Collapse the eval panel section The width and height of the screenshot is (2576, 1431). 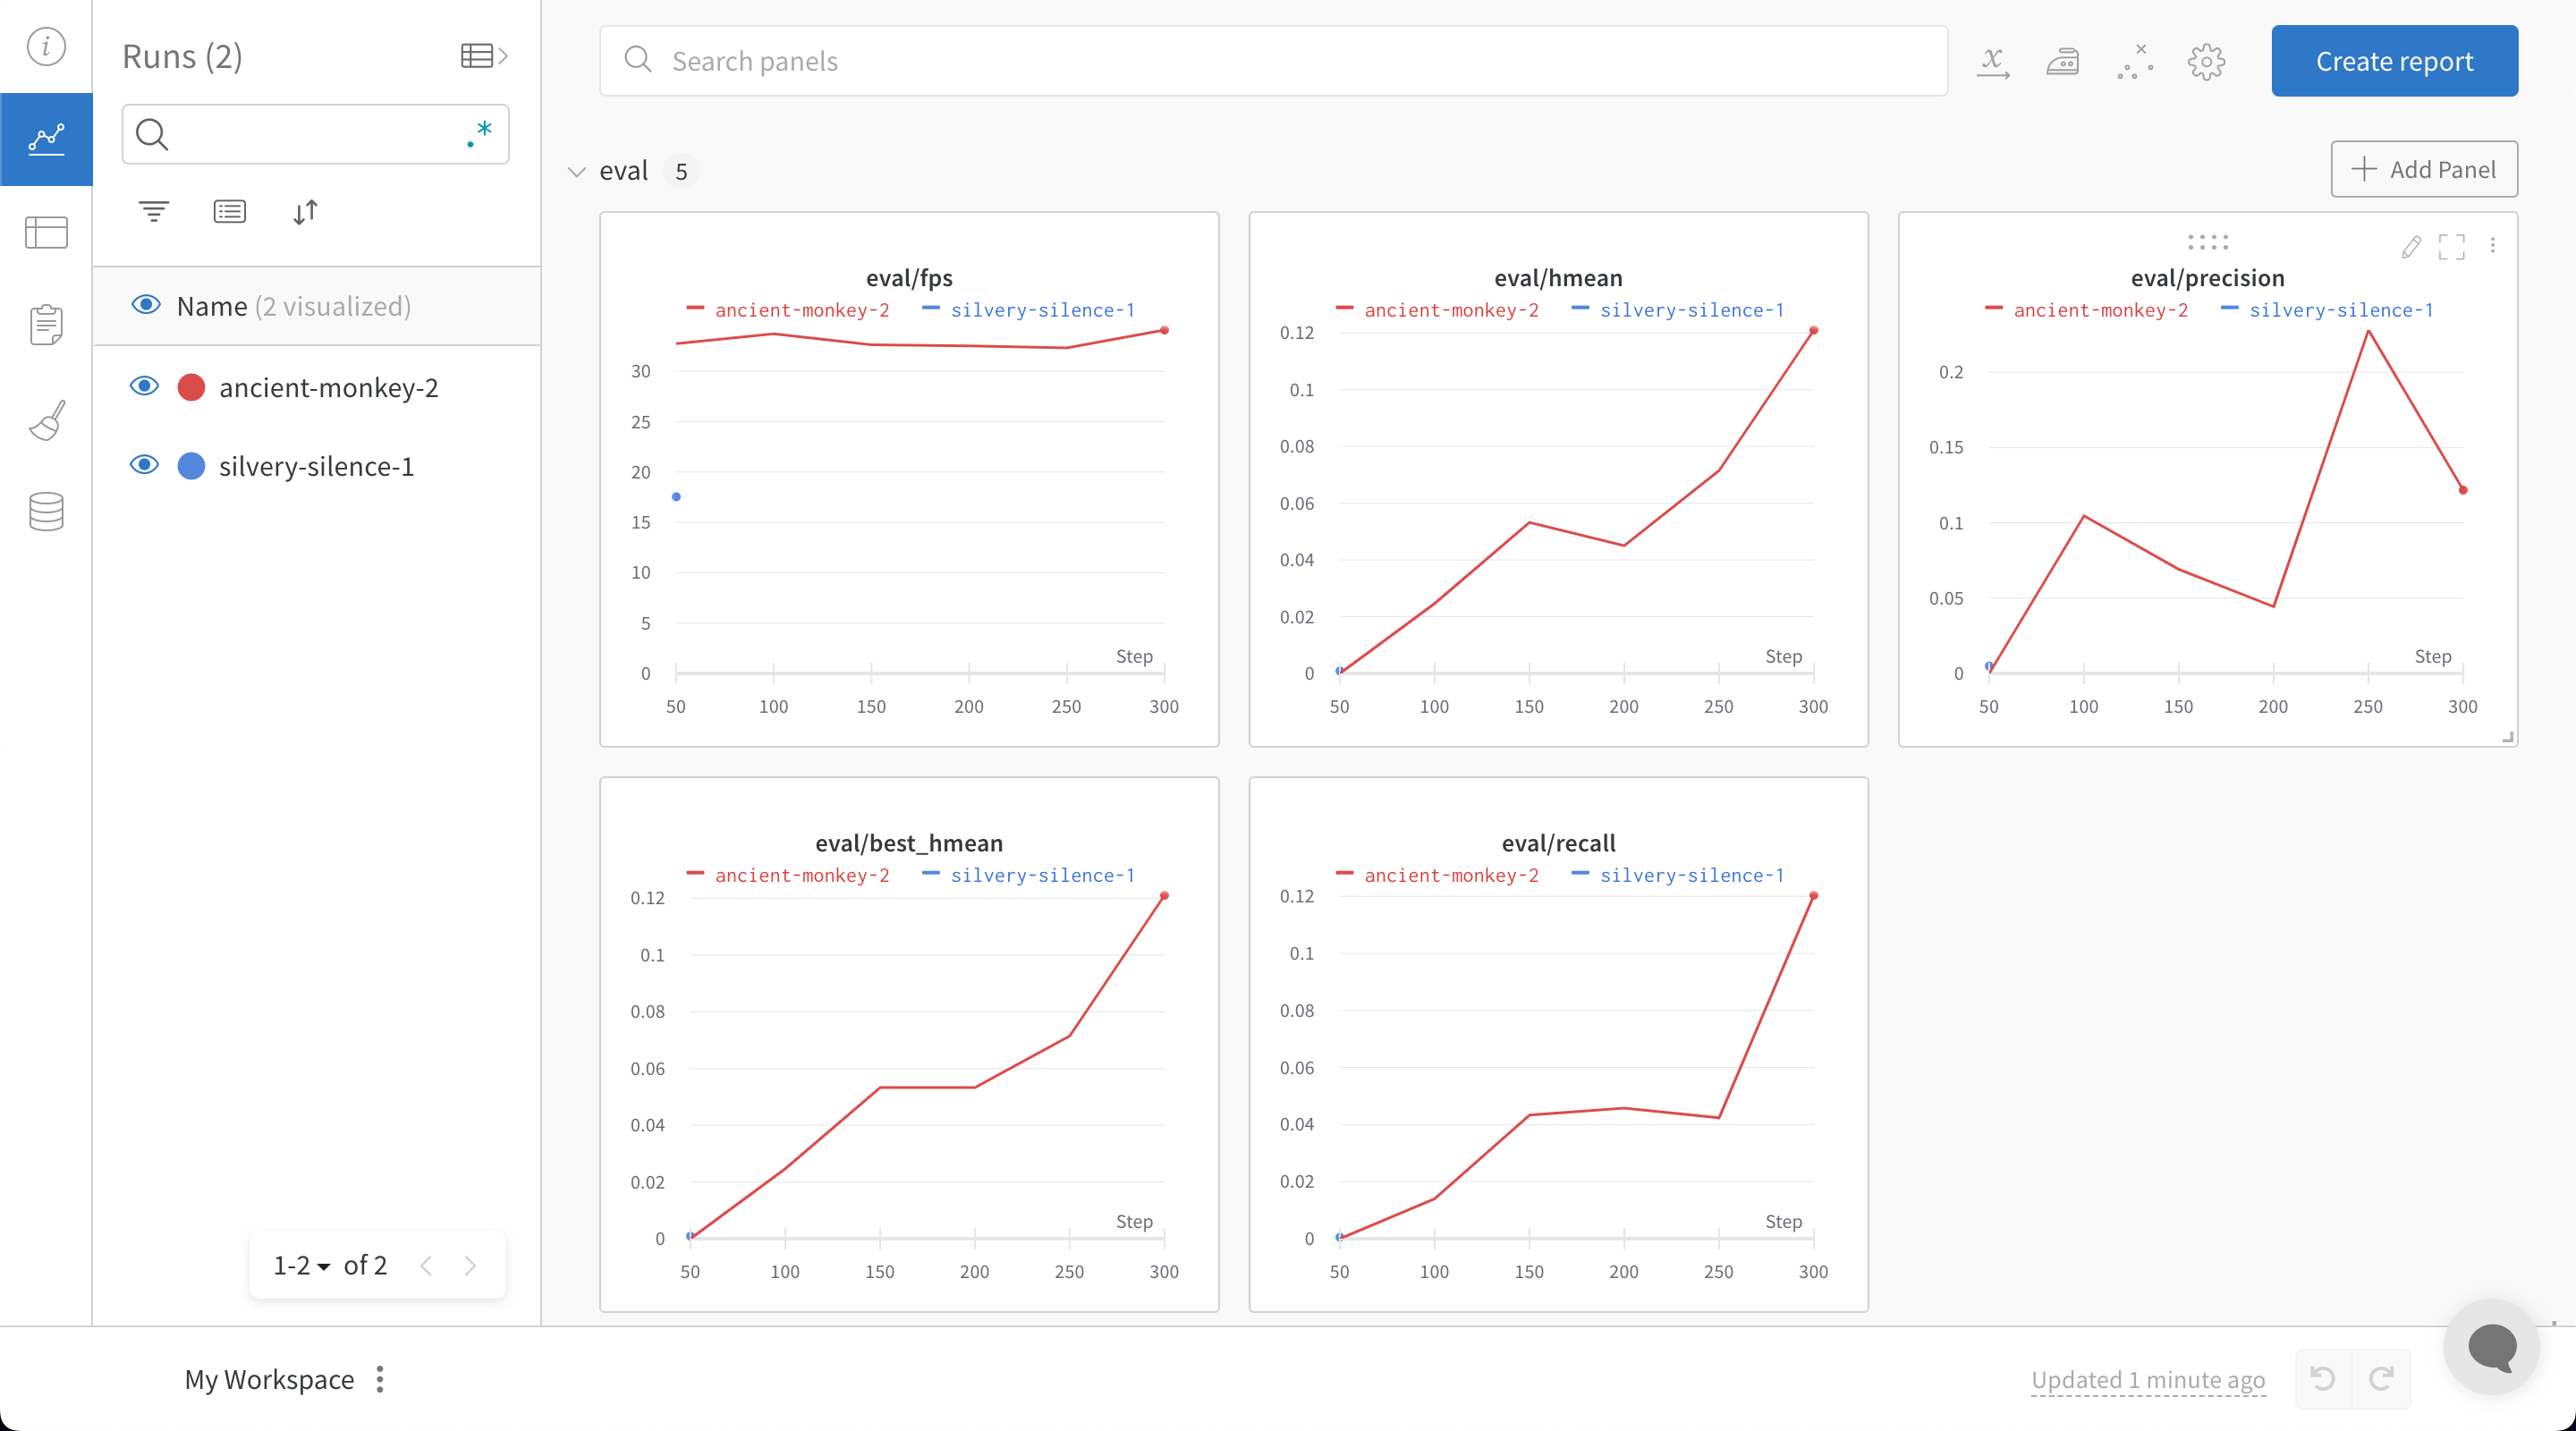(576, 170)
